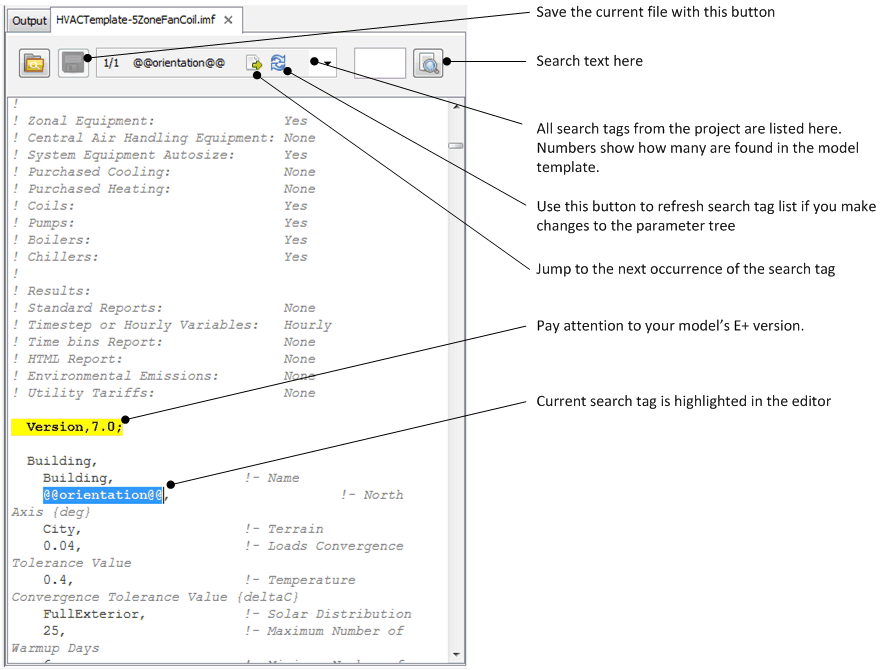Open file with the folder icon
The height and width of the screenshot is (670, 881).
(34, 63)
